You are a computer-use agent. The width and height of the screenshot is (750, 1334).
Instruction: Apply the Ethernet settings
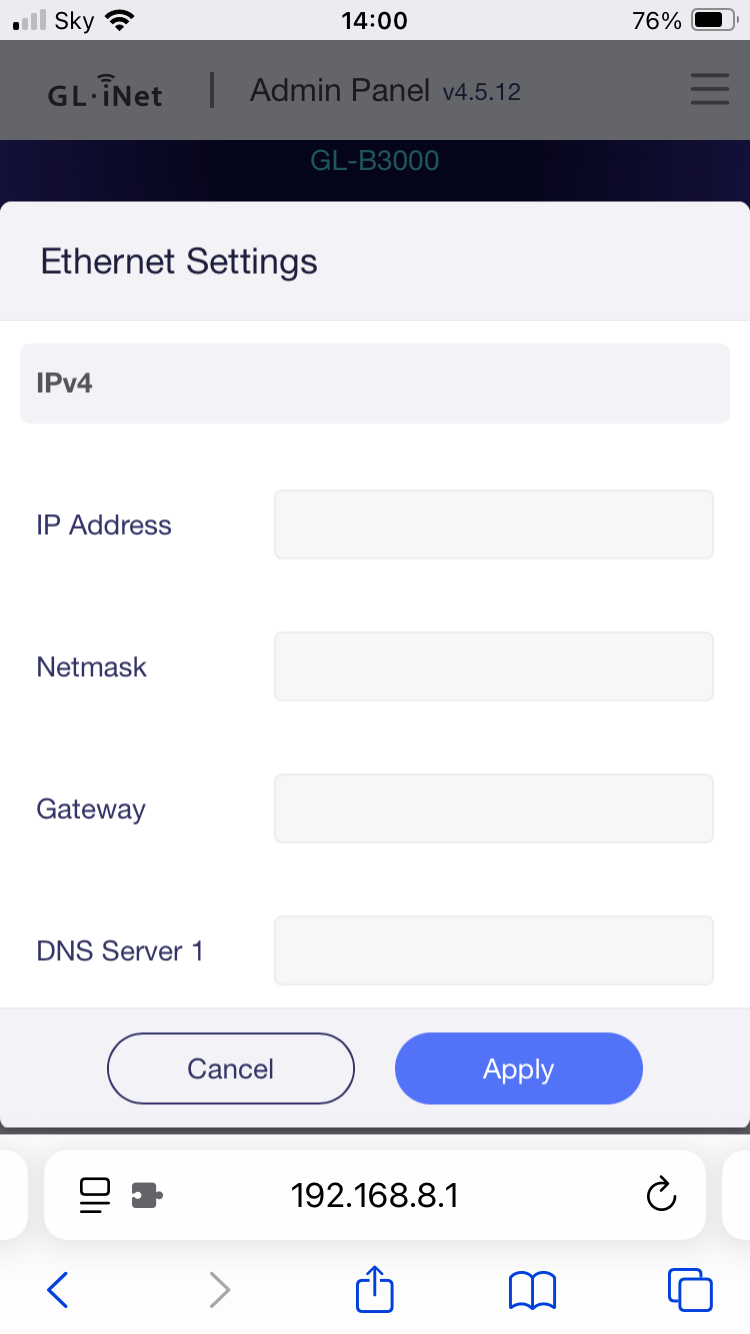pyautogui.click(x=518, y=1068)
